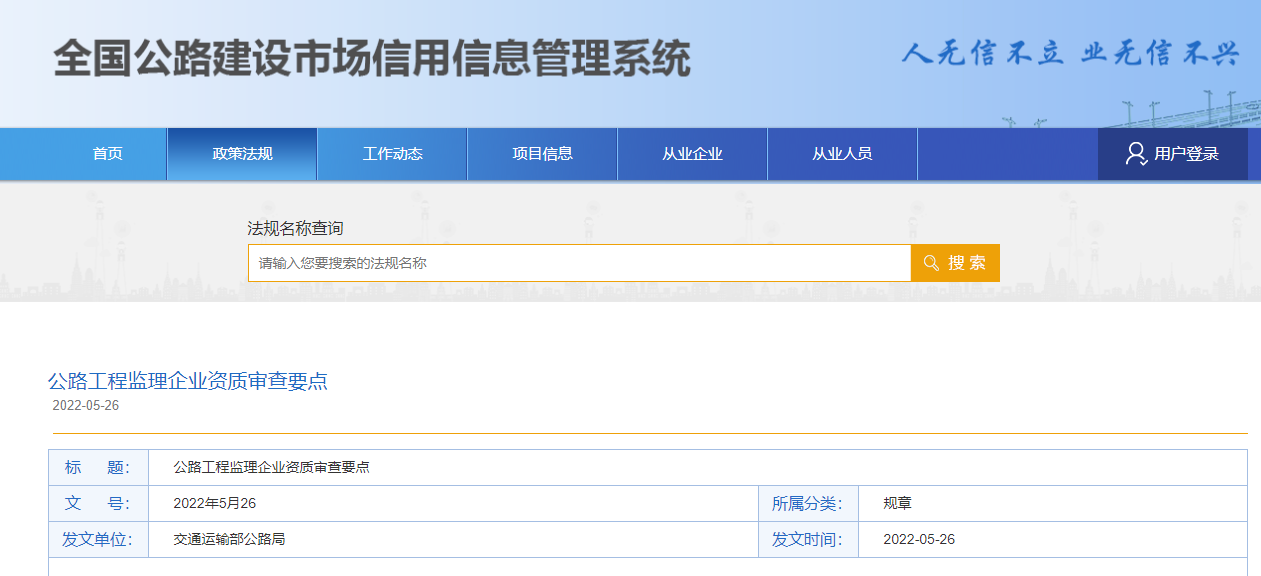Click the 用户登录 text to sign in
The image size is (1261, 576).
coord(1186,154)
